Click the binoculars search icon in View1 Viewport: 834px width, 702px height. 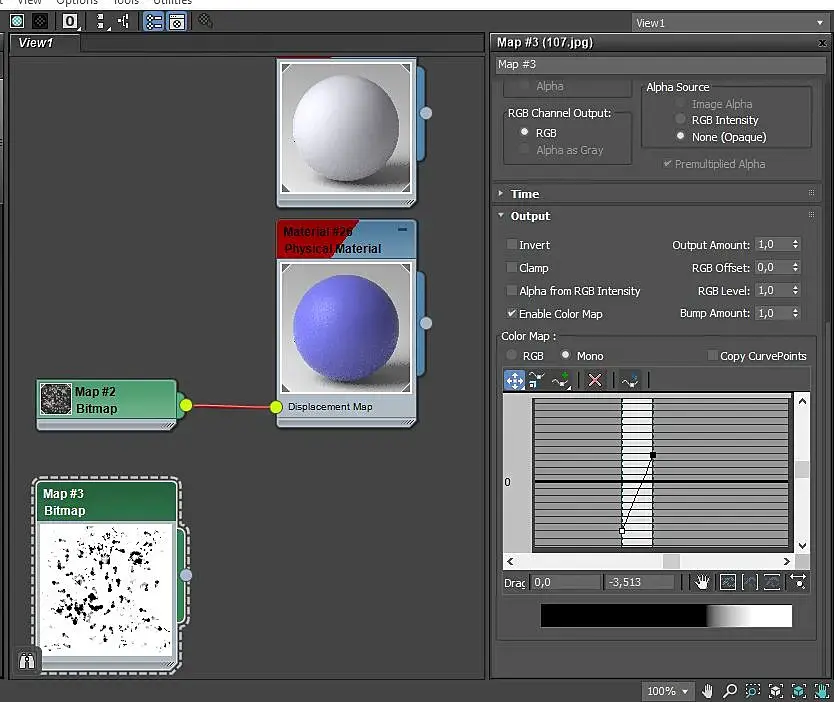(27, 661)
